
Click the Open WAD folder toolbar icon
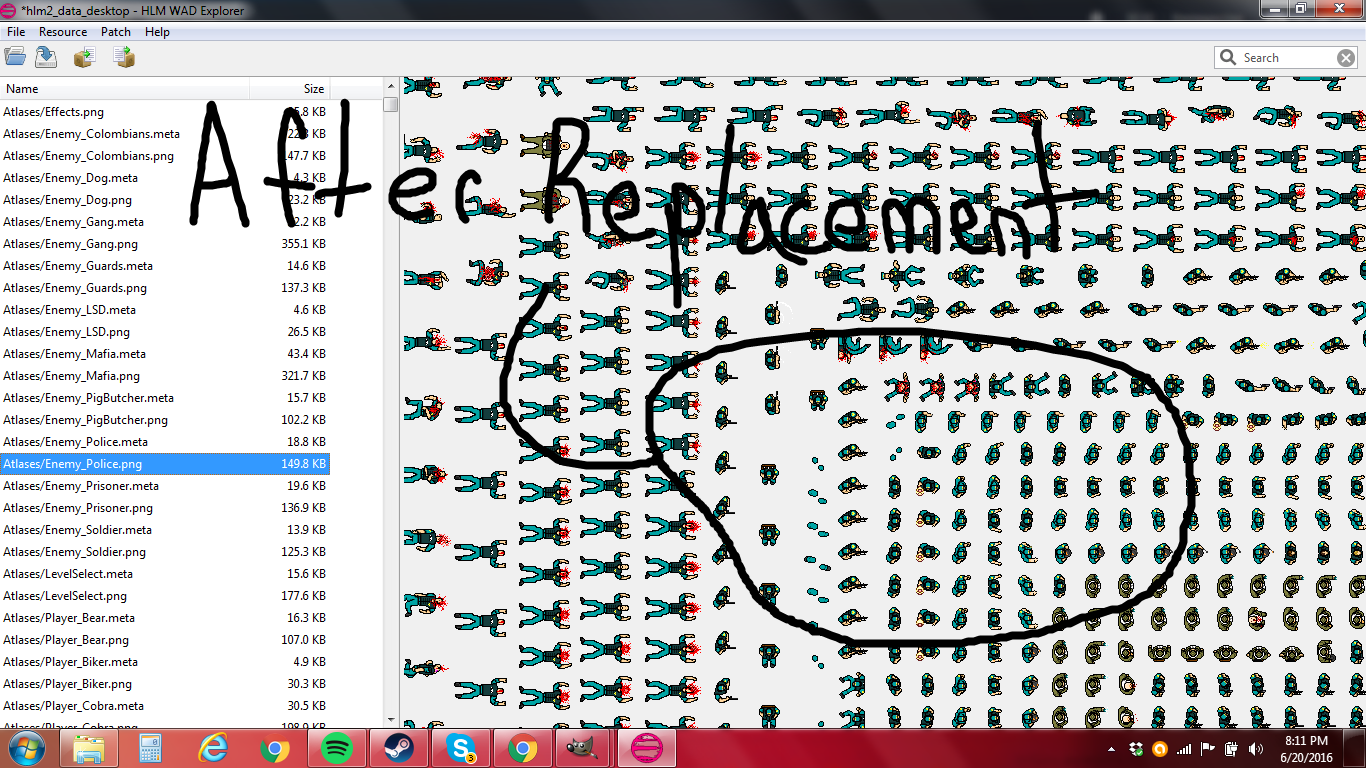pyautogui.click(x=15, y=58)
